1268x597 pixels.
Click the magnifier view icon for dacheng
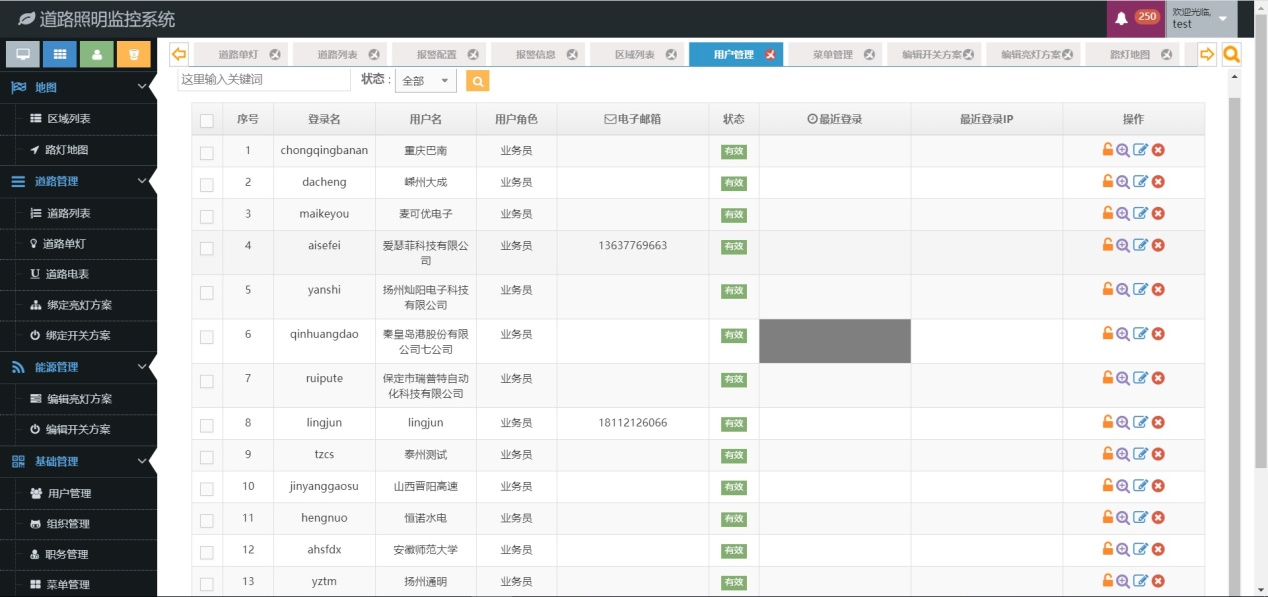click(1123, 182)
